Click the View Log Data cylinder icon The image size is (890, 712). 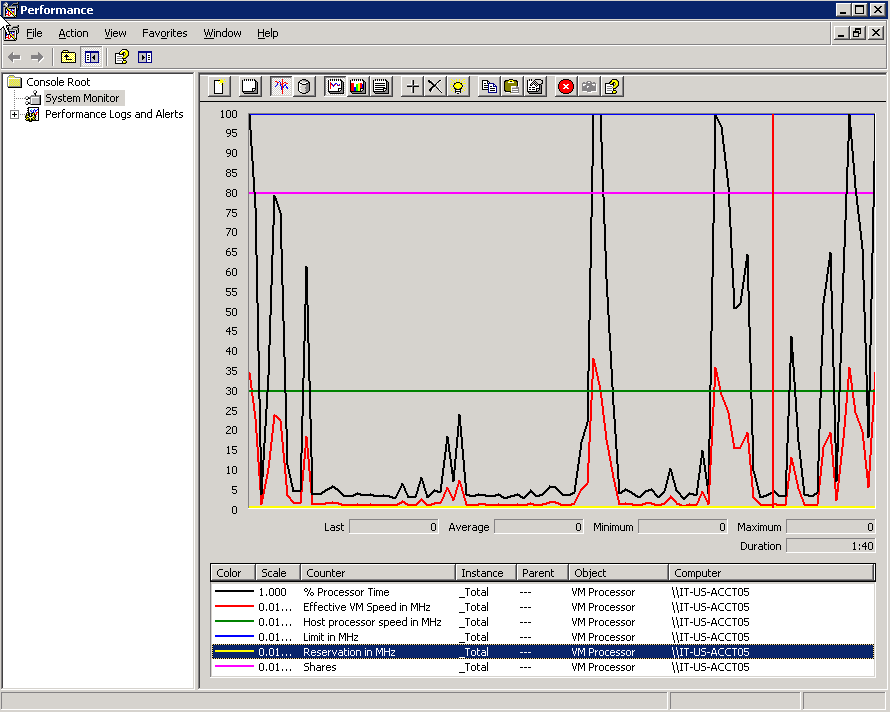pyautogui.click(x=304, y=87)
